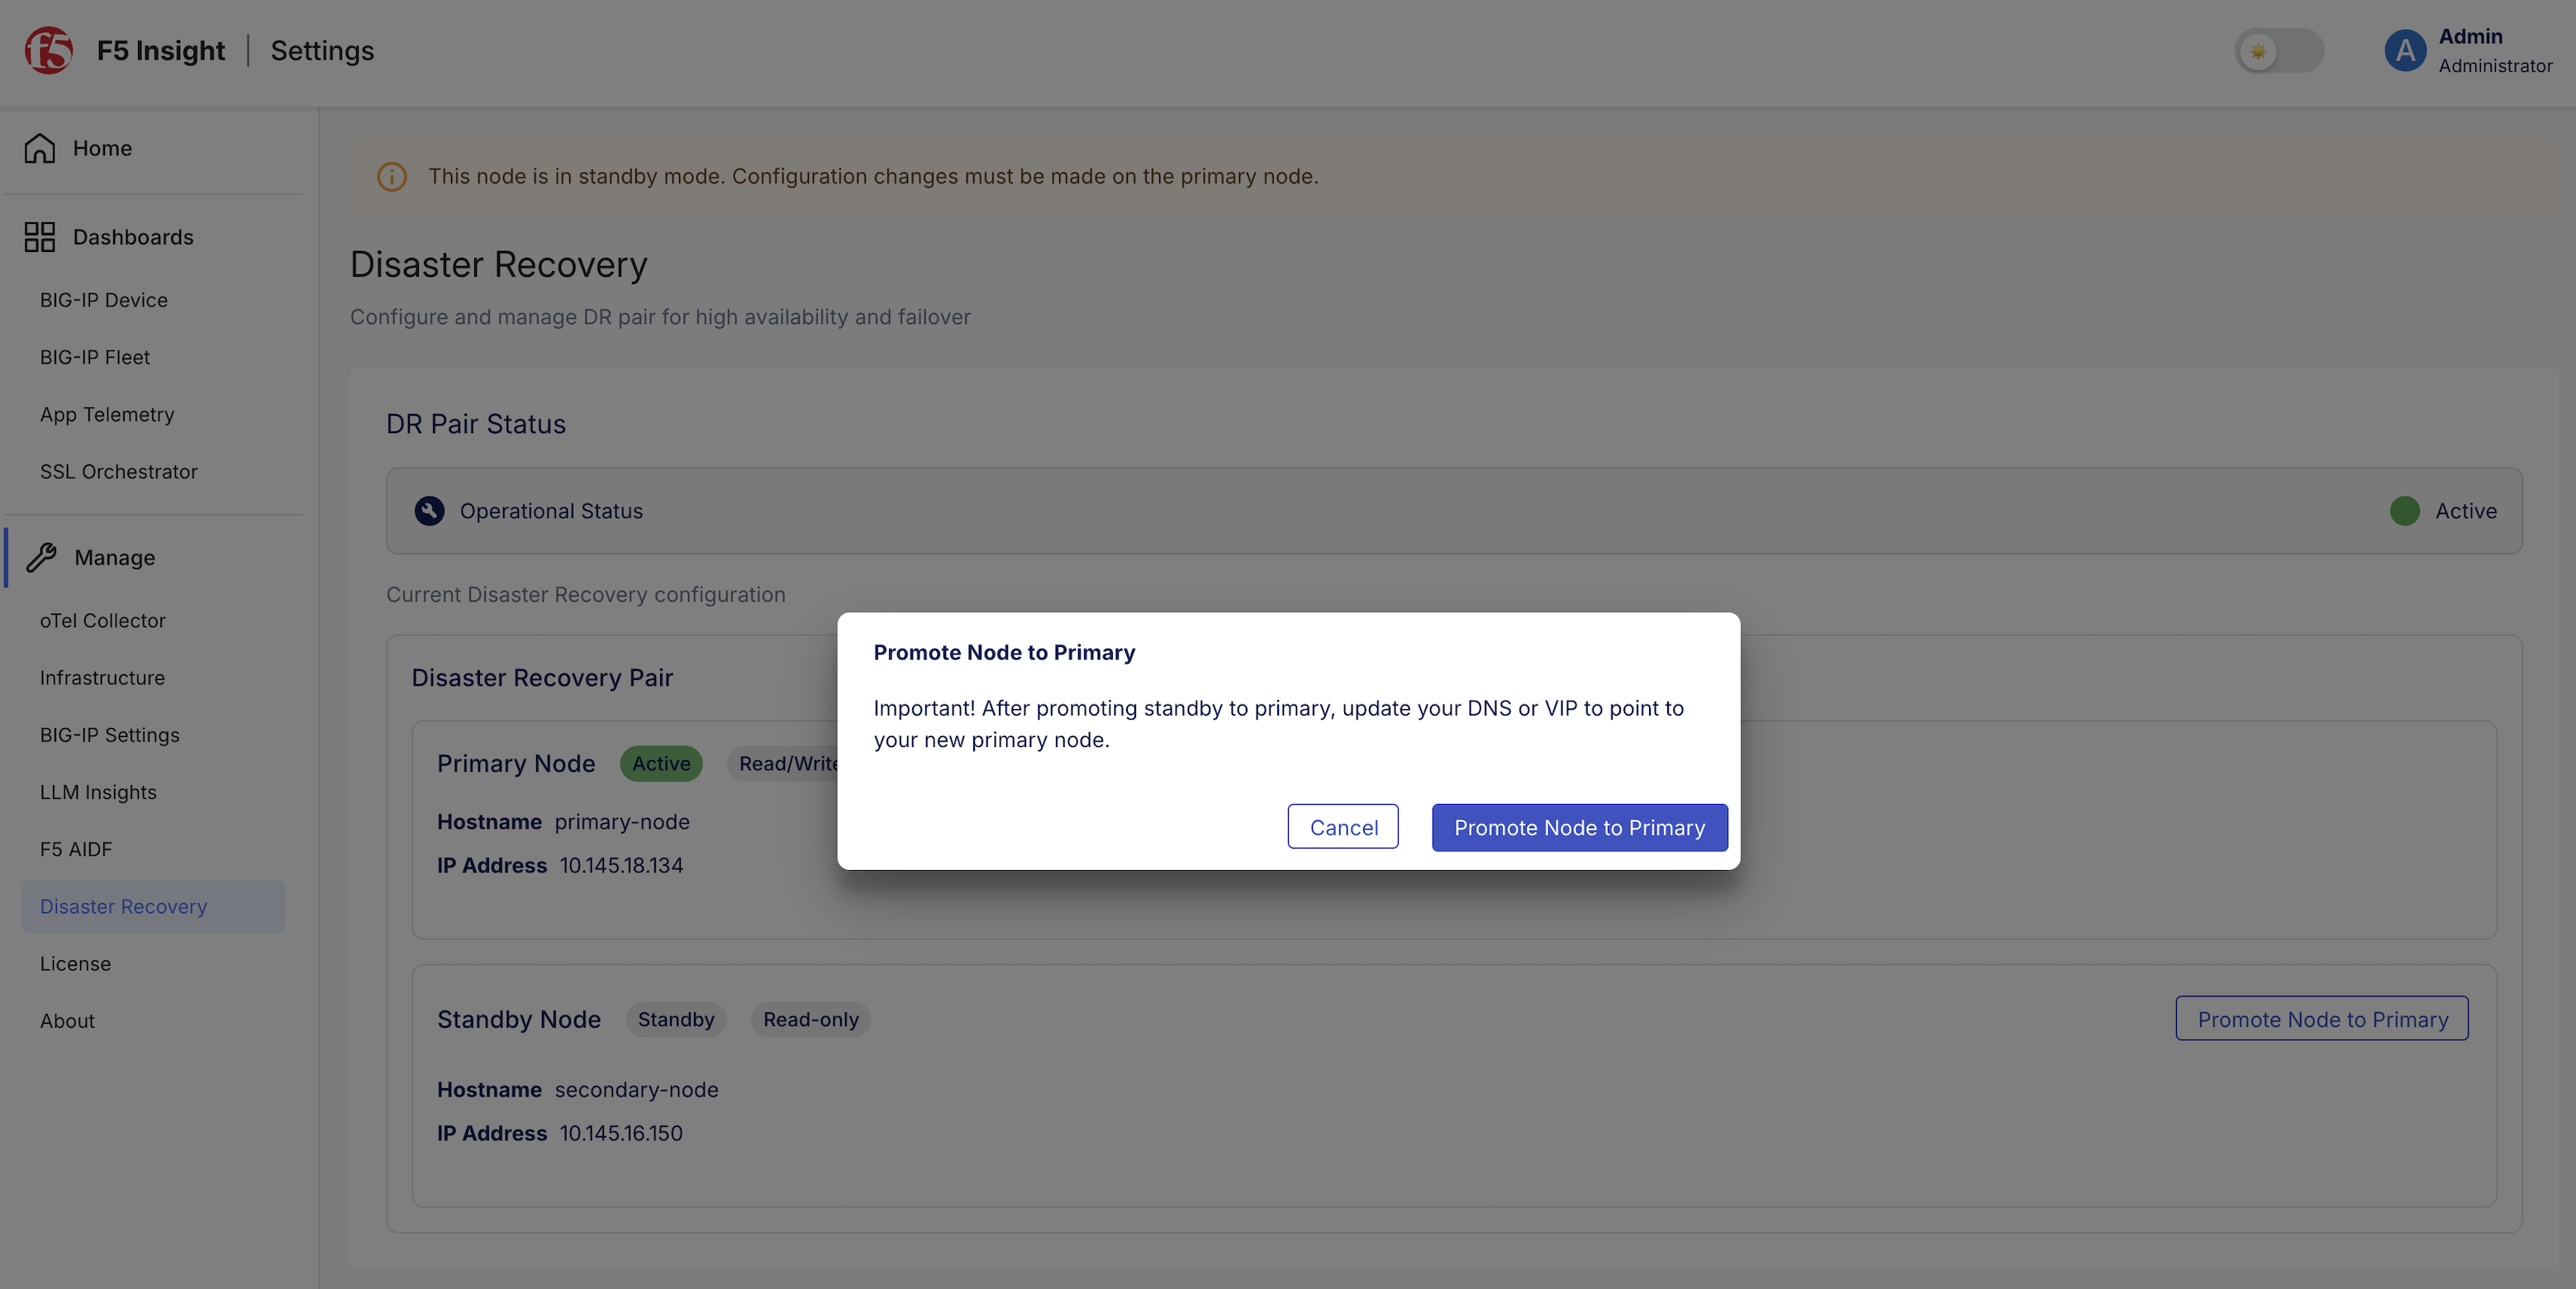
Task: Click the Manage wrench icon
Action: 41,557
